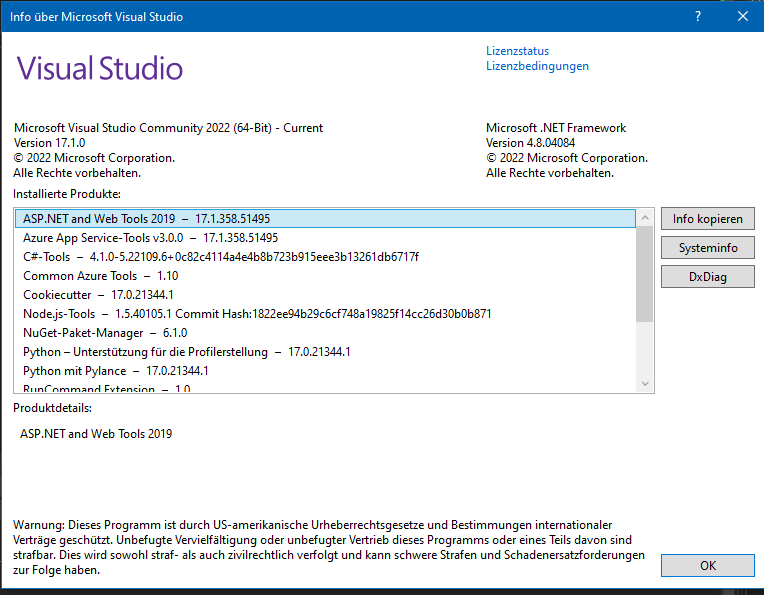Click product details text ASP.NET and Web Tools 2019
764x595 pixels.
pyautogui.click(x=96, y=434)
